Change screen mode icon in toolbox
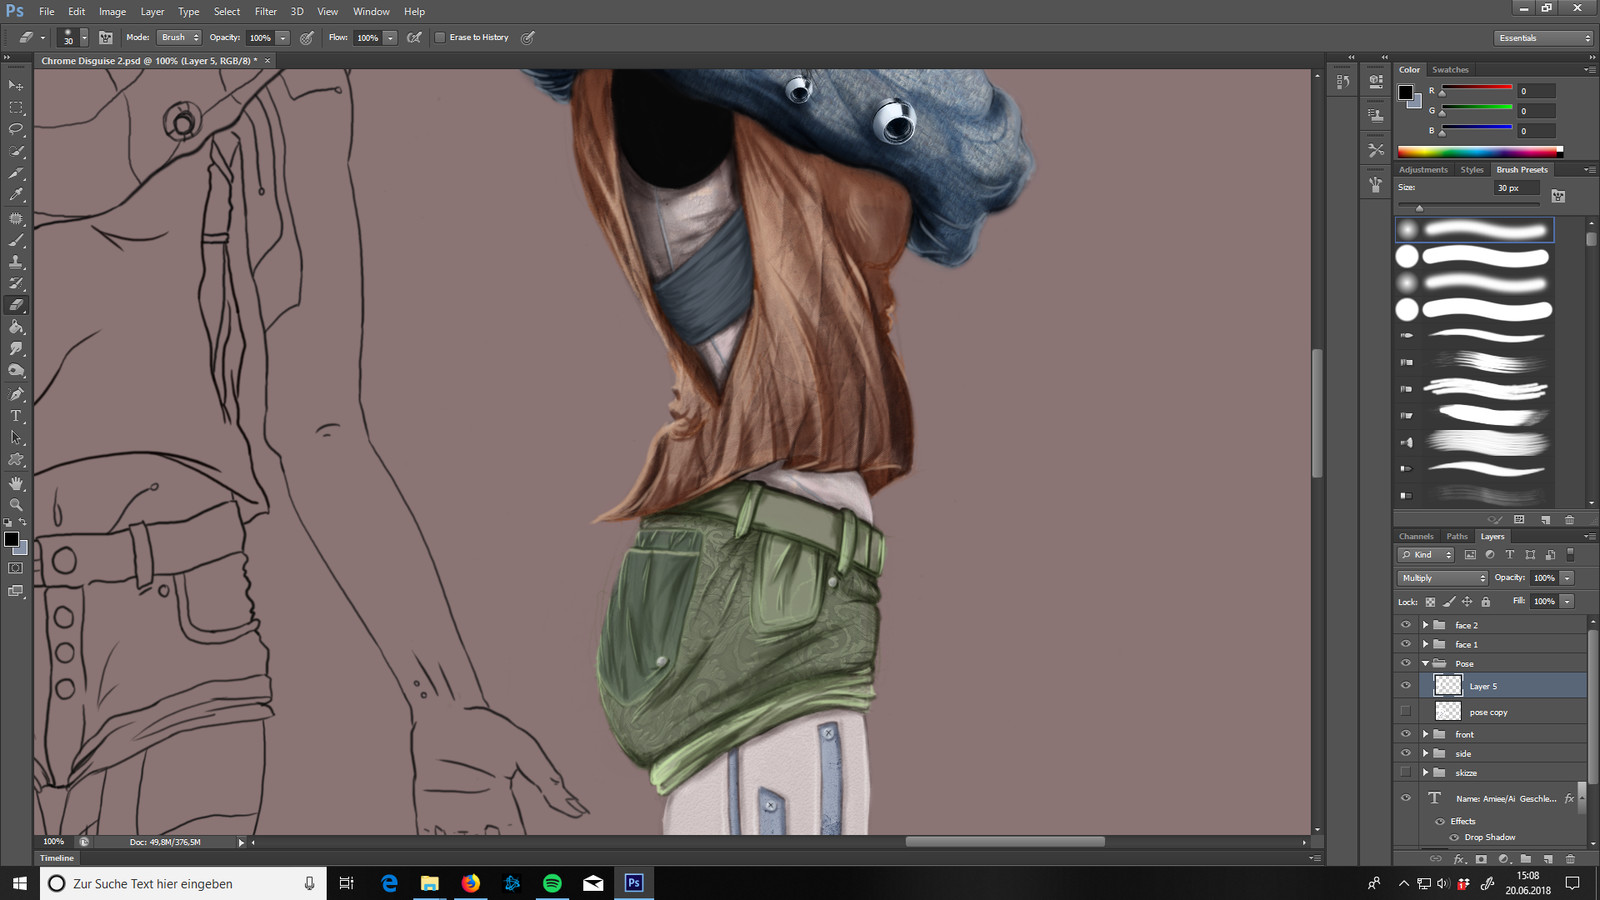Screen dimensions: 1600x900 16,591
